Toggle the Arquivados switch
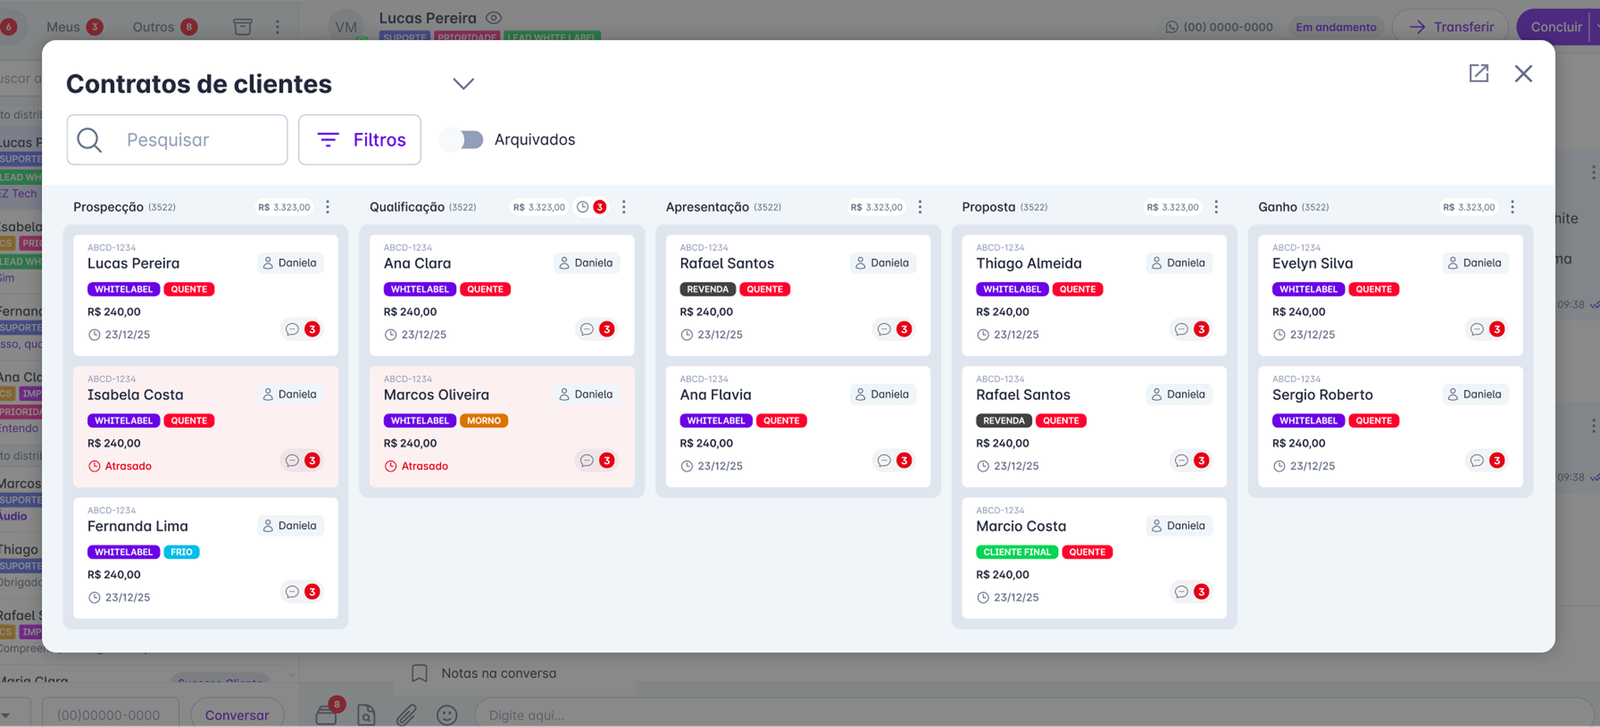The width and height of the screenshot is (1600, 727). tap(463, 140)
